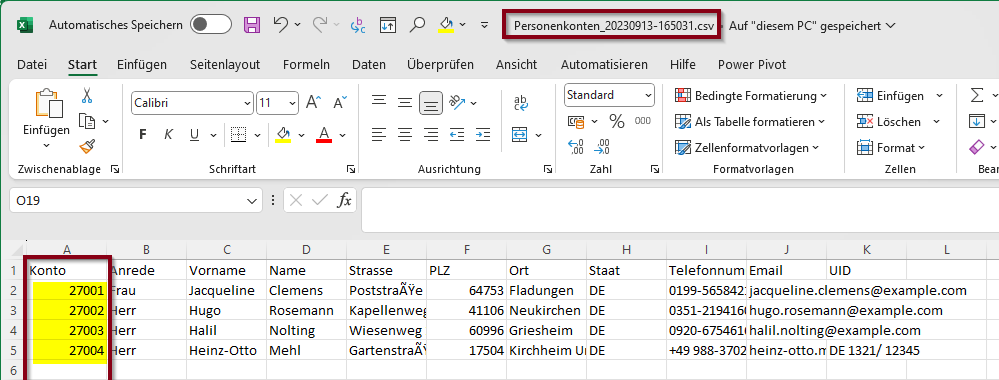Click the Percent style icon
This screenshot has width=999, height=380.
[617, 121]
